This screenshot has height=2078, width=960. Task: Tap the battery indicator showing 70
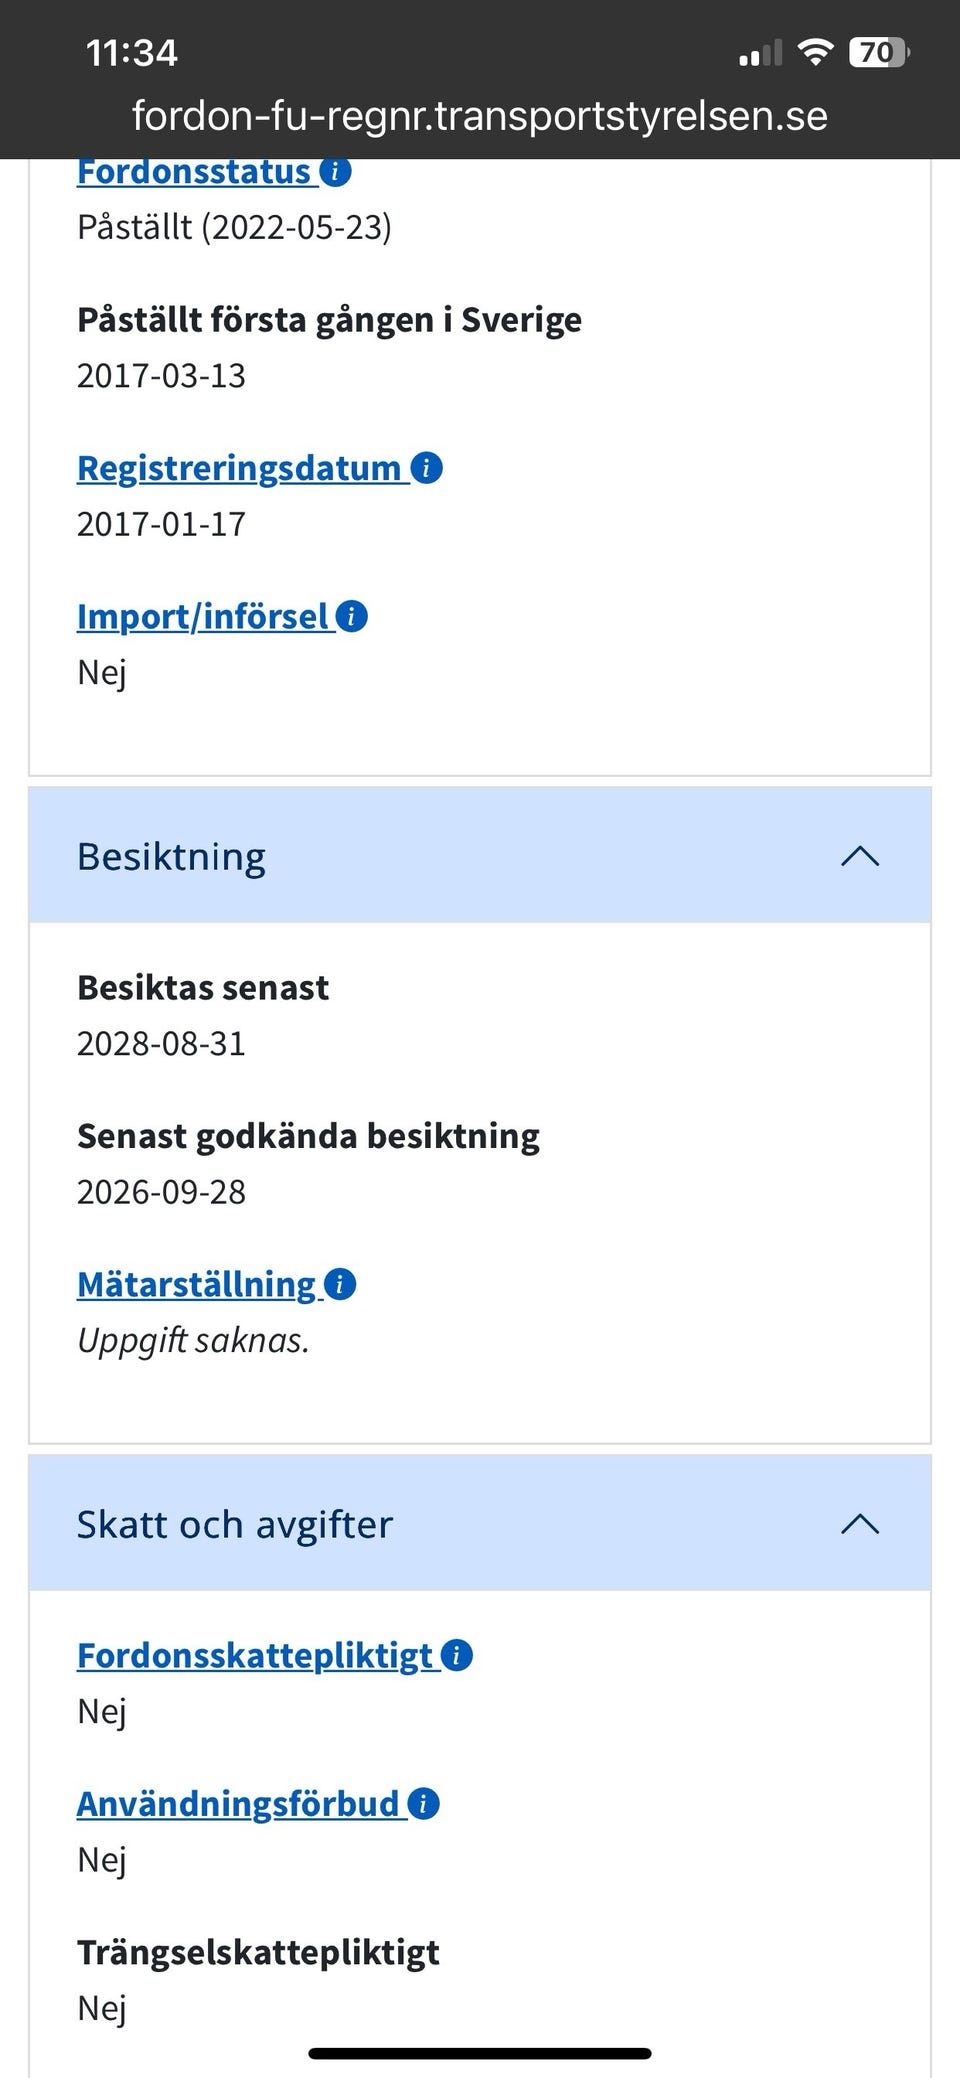879,52
